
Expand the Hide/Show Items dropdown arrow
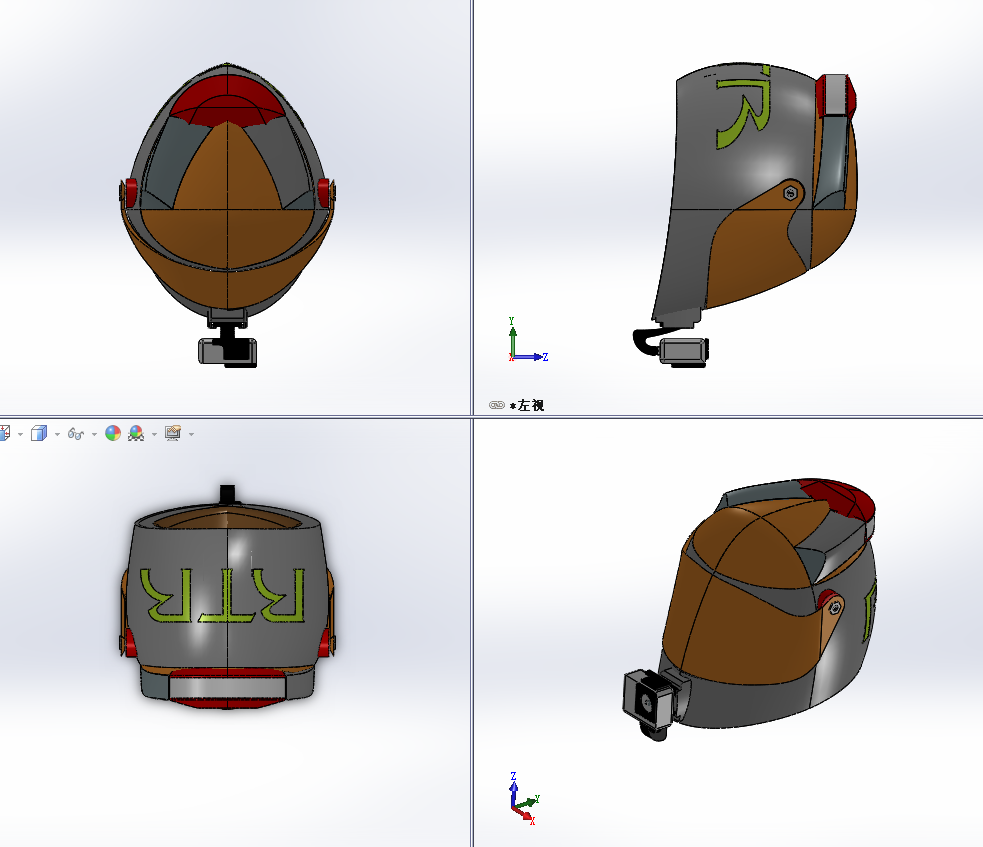click(94, 434)
